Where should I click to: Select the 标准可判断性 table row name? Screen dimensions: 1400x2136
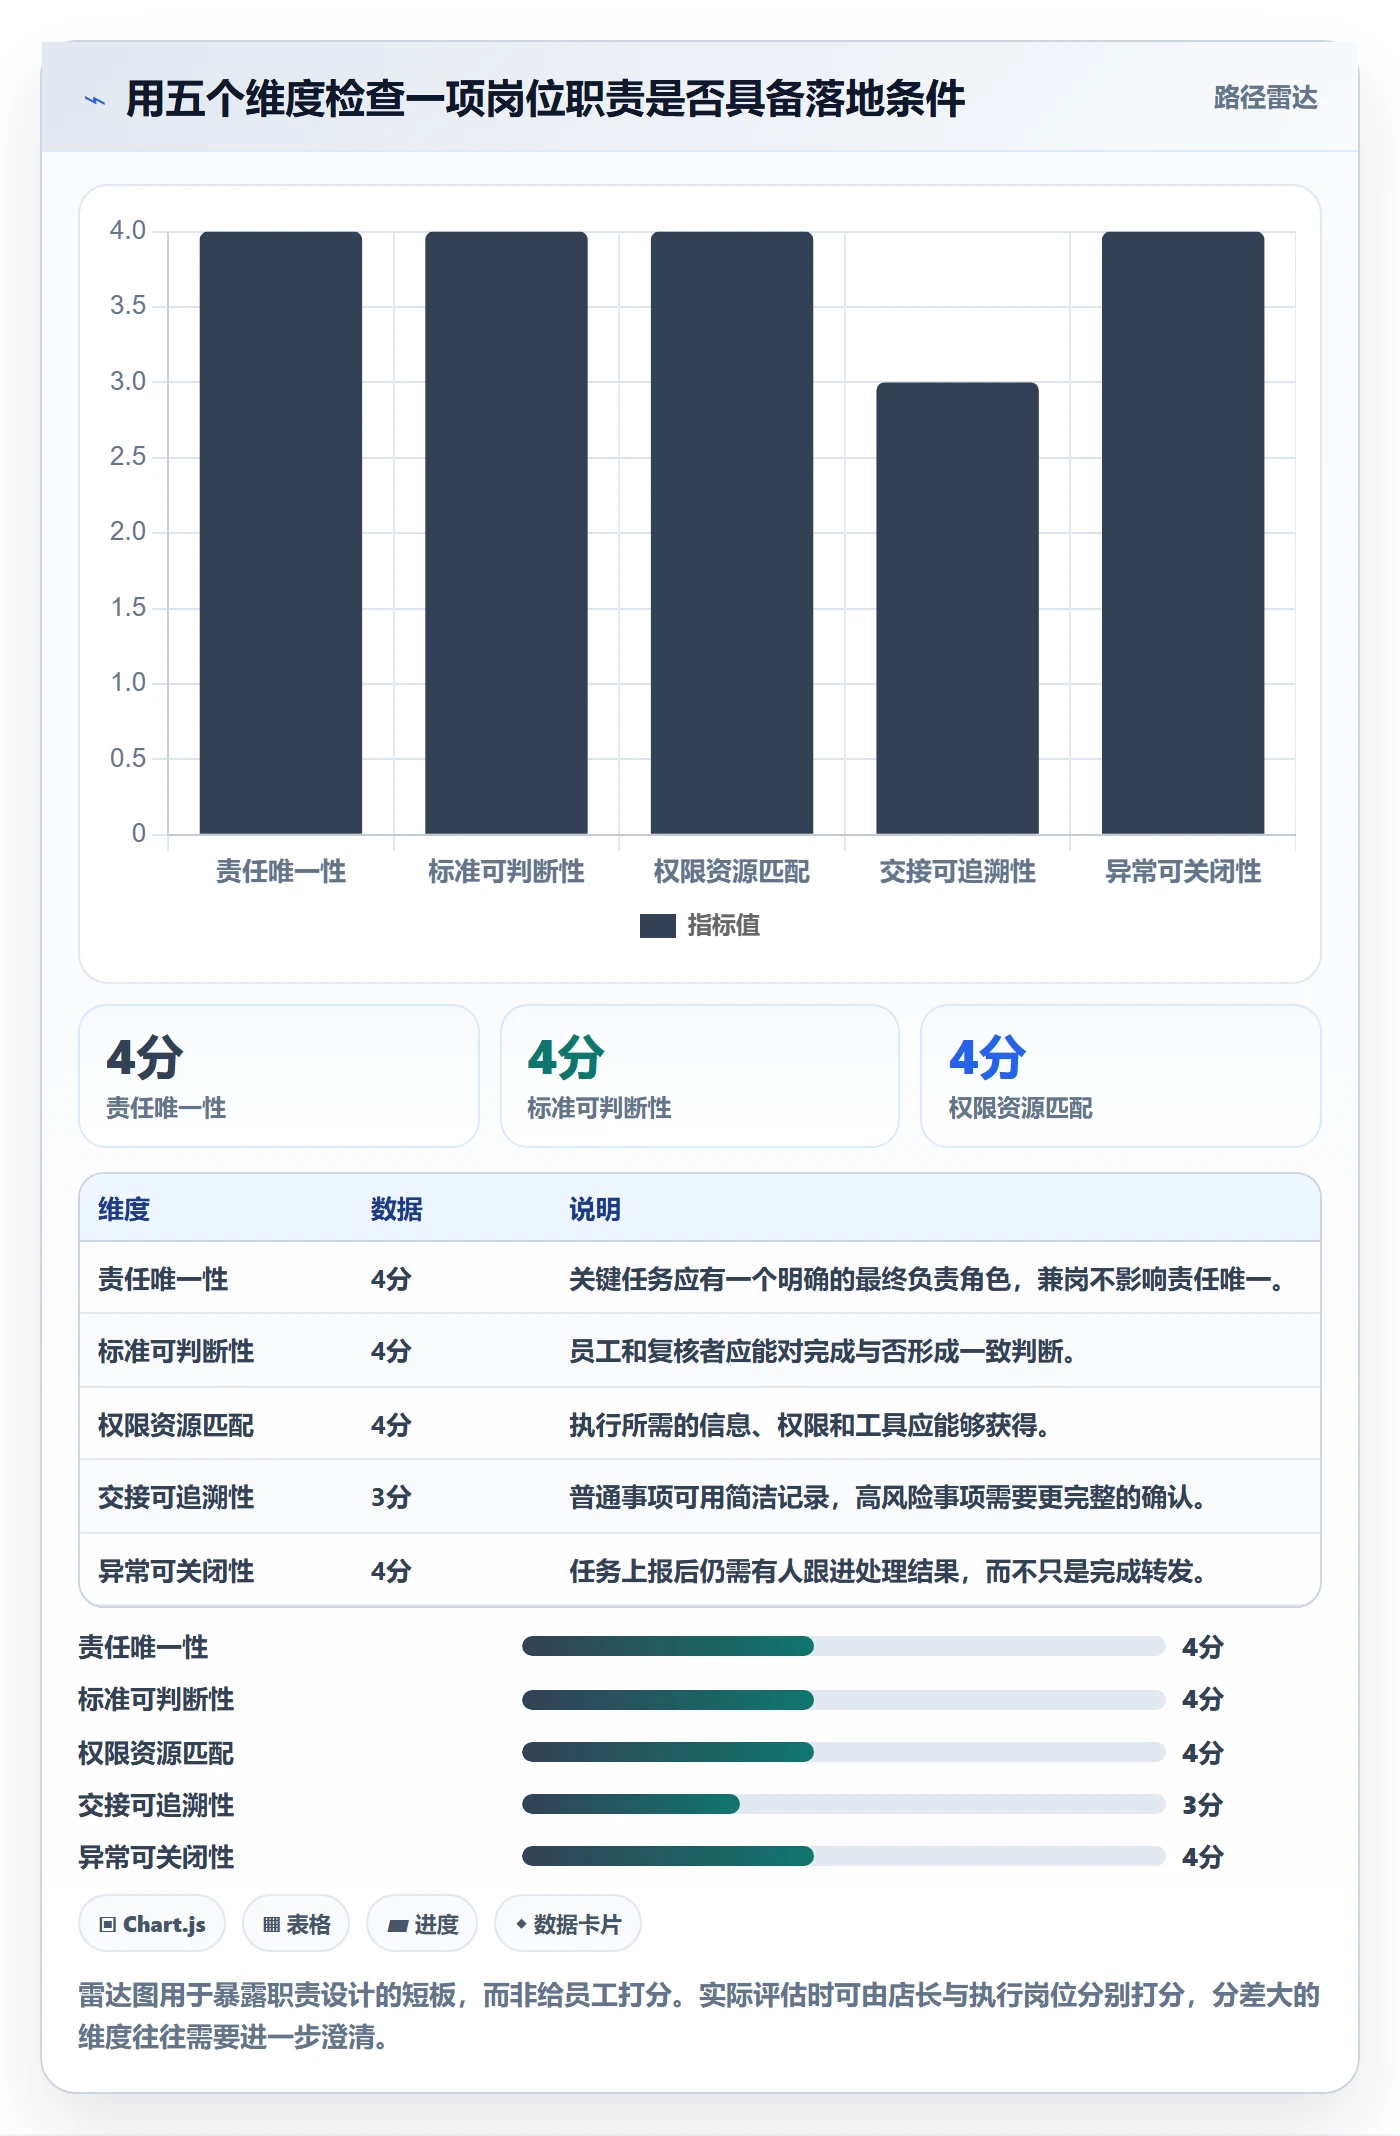176,1351
